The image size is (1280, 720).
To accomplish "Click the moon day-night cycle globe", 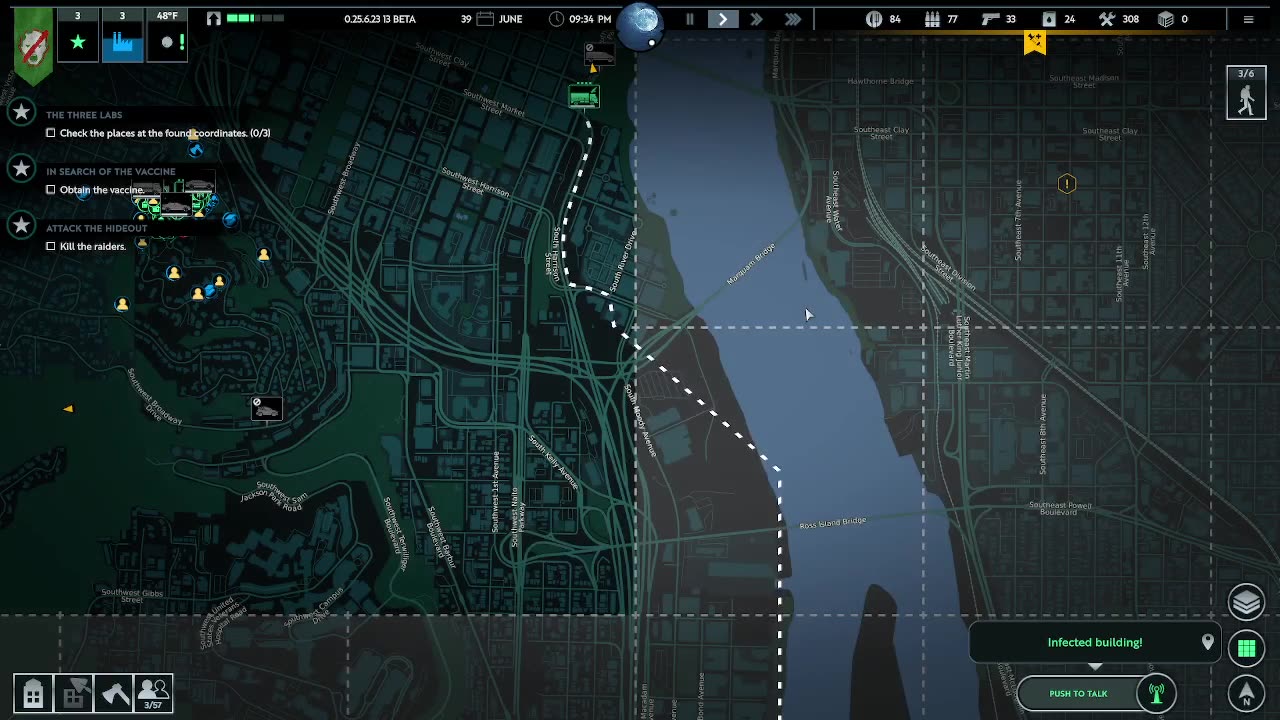I will pyautogui.click(x=639, y=24).
